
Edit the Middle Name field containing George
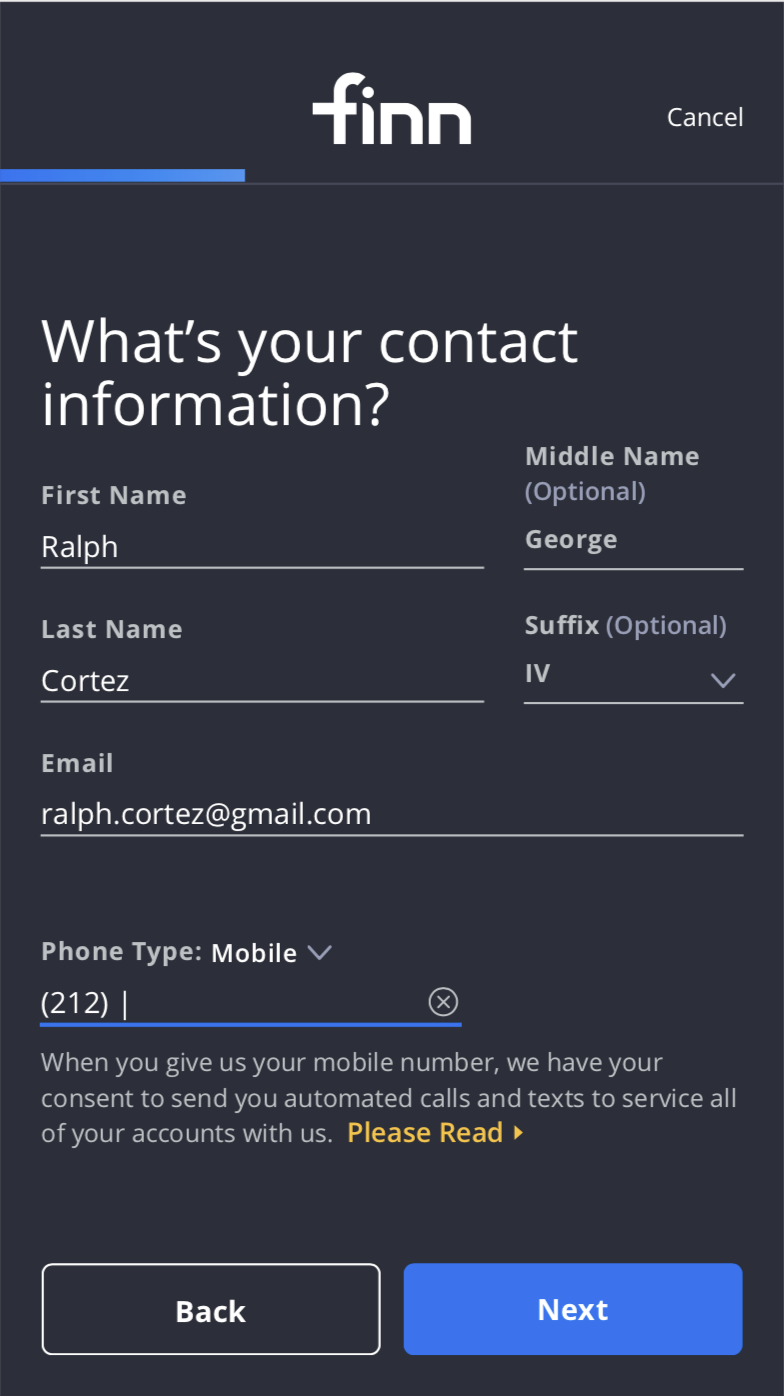click(632, 540)
